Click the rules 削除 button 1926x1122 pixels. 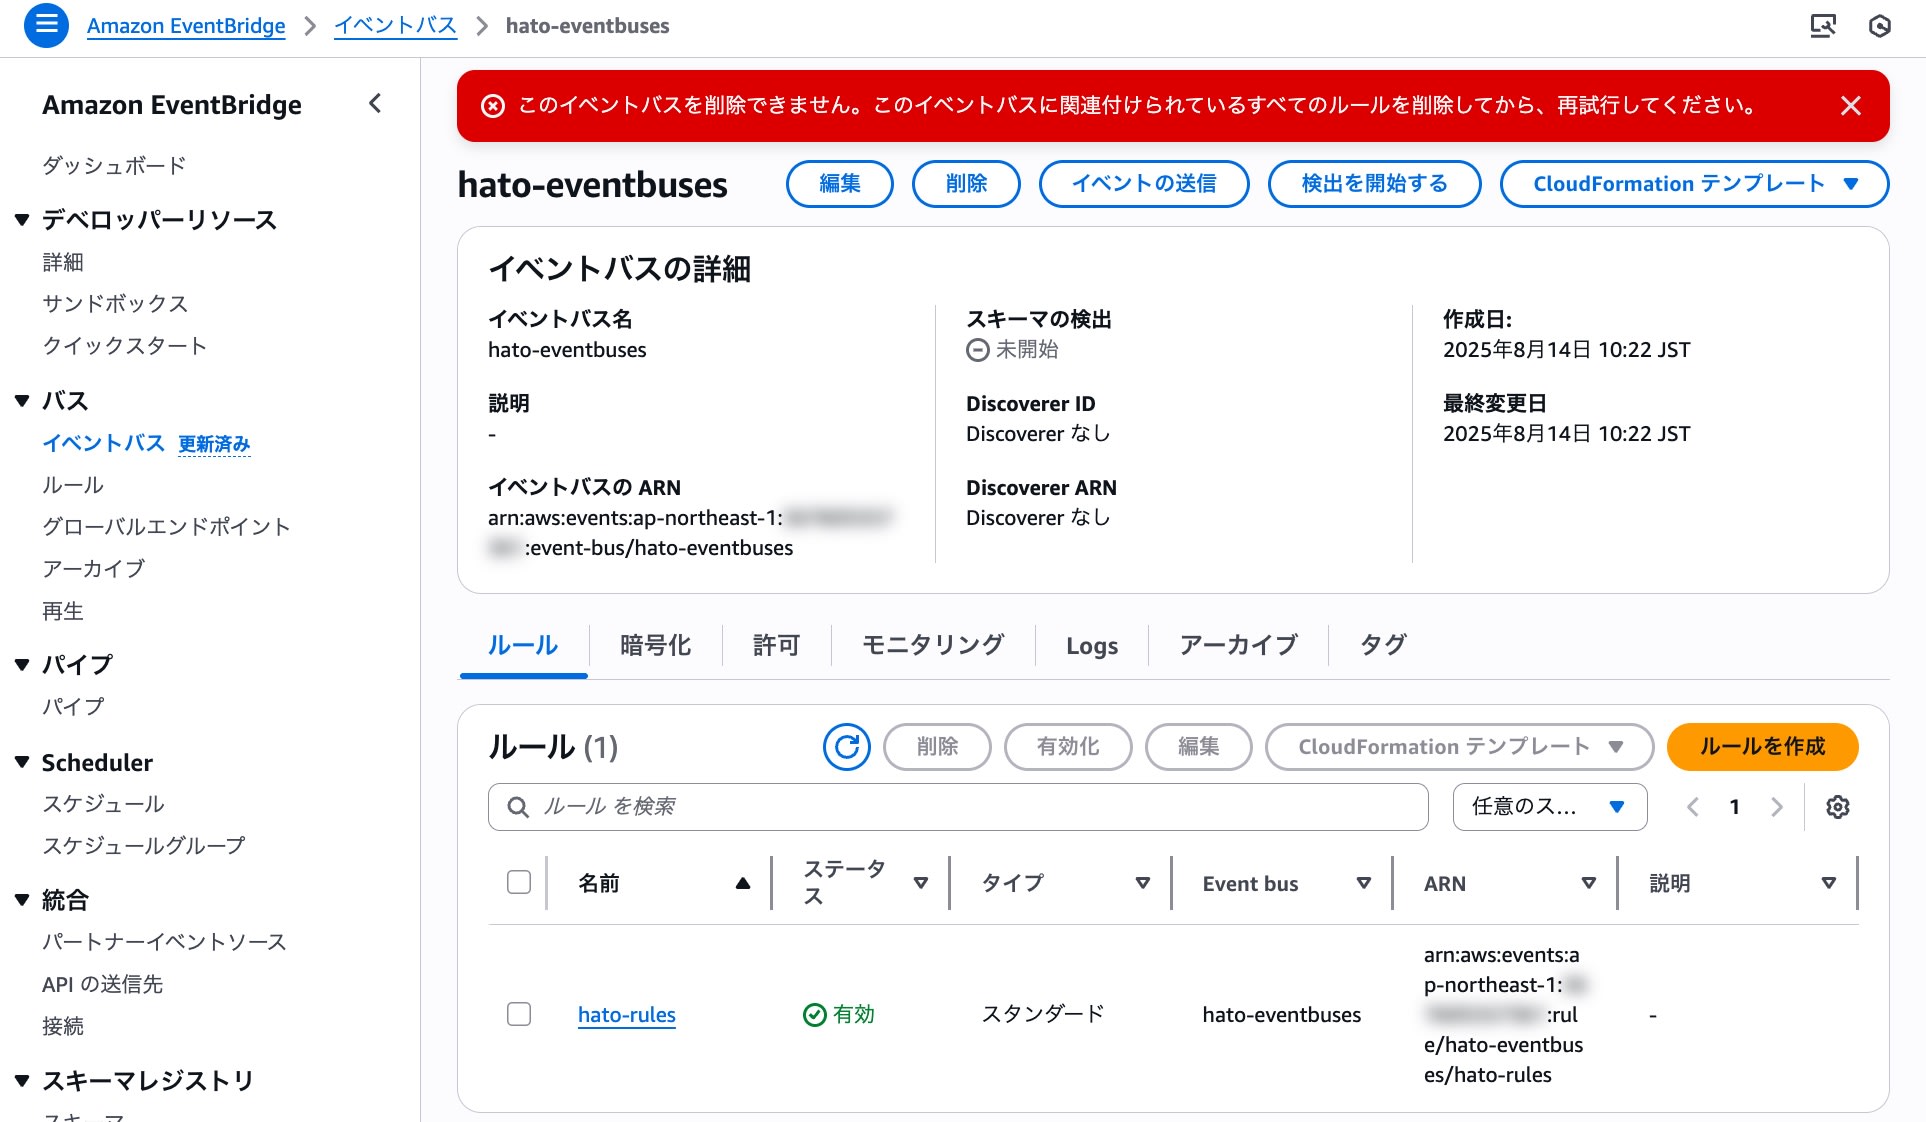click(938, 747)
